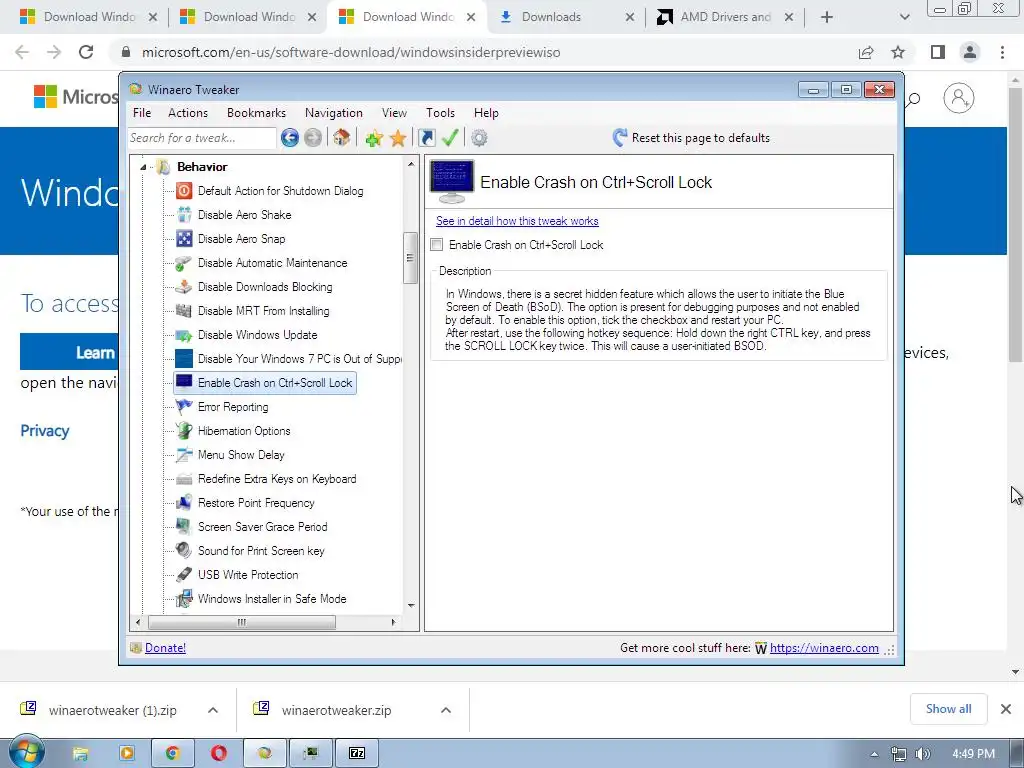Image resolution: width=1024 pixels, height=768 pixels.
Task: Open Chrome three-dot menu
Action: (1002, 52)
